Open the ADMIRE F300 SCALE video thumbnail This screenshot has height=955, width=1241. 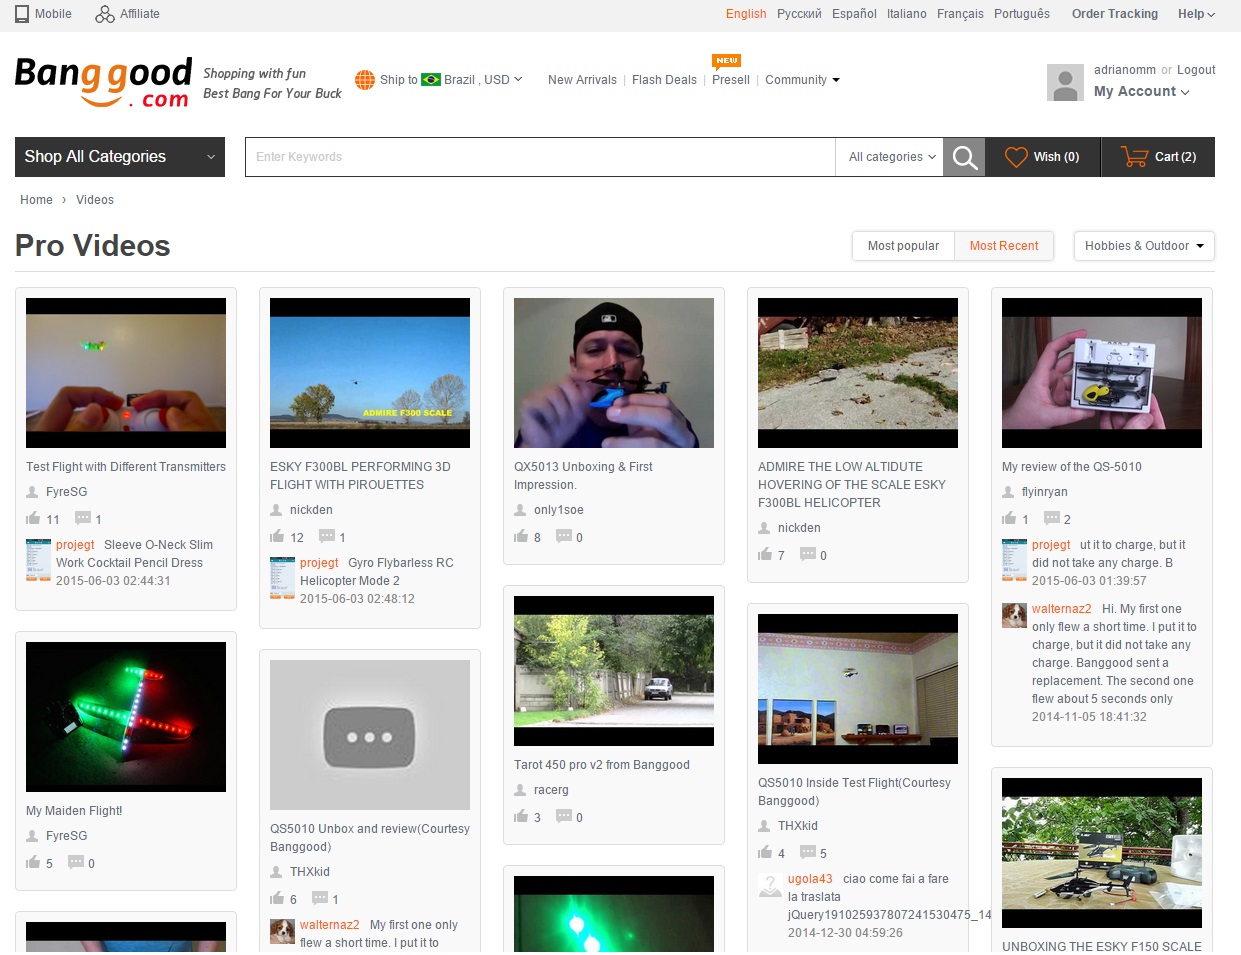[x=370, y=373]
